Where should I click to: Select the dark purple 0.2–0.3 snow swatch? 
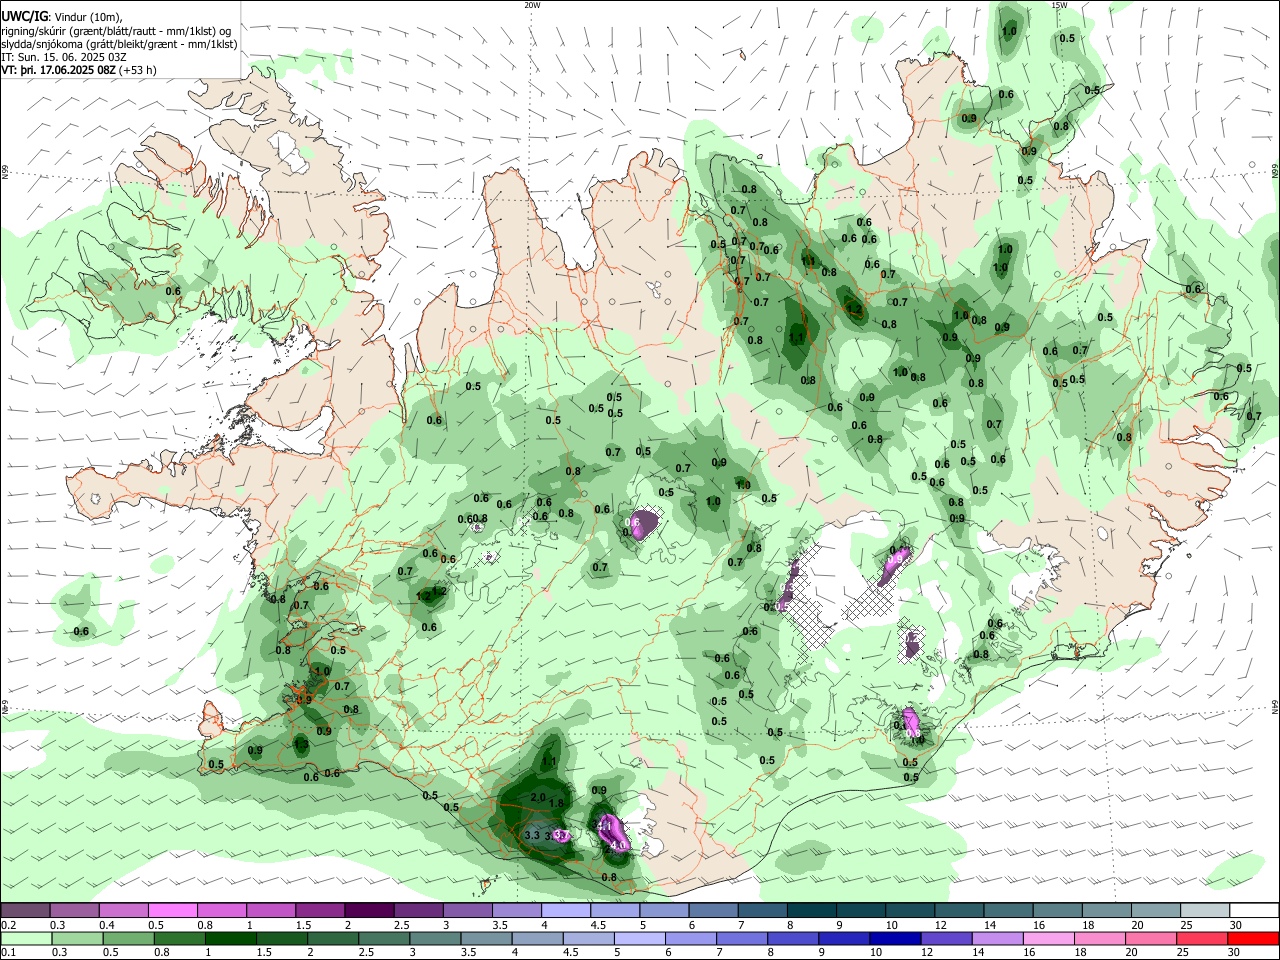pyautogui.click(x=25, y=910)
